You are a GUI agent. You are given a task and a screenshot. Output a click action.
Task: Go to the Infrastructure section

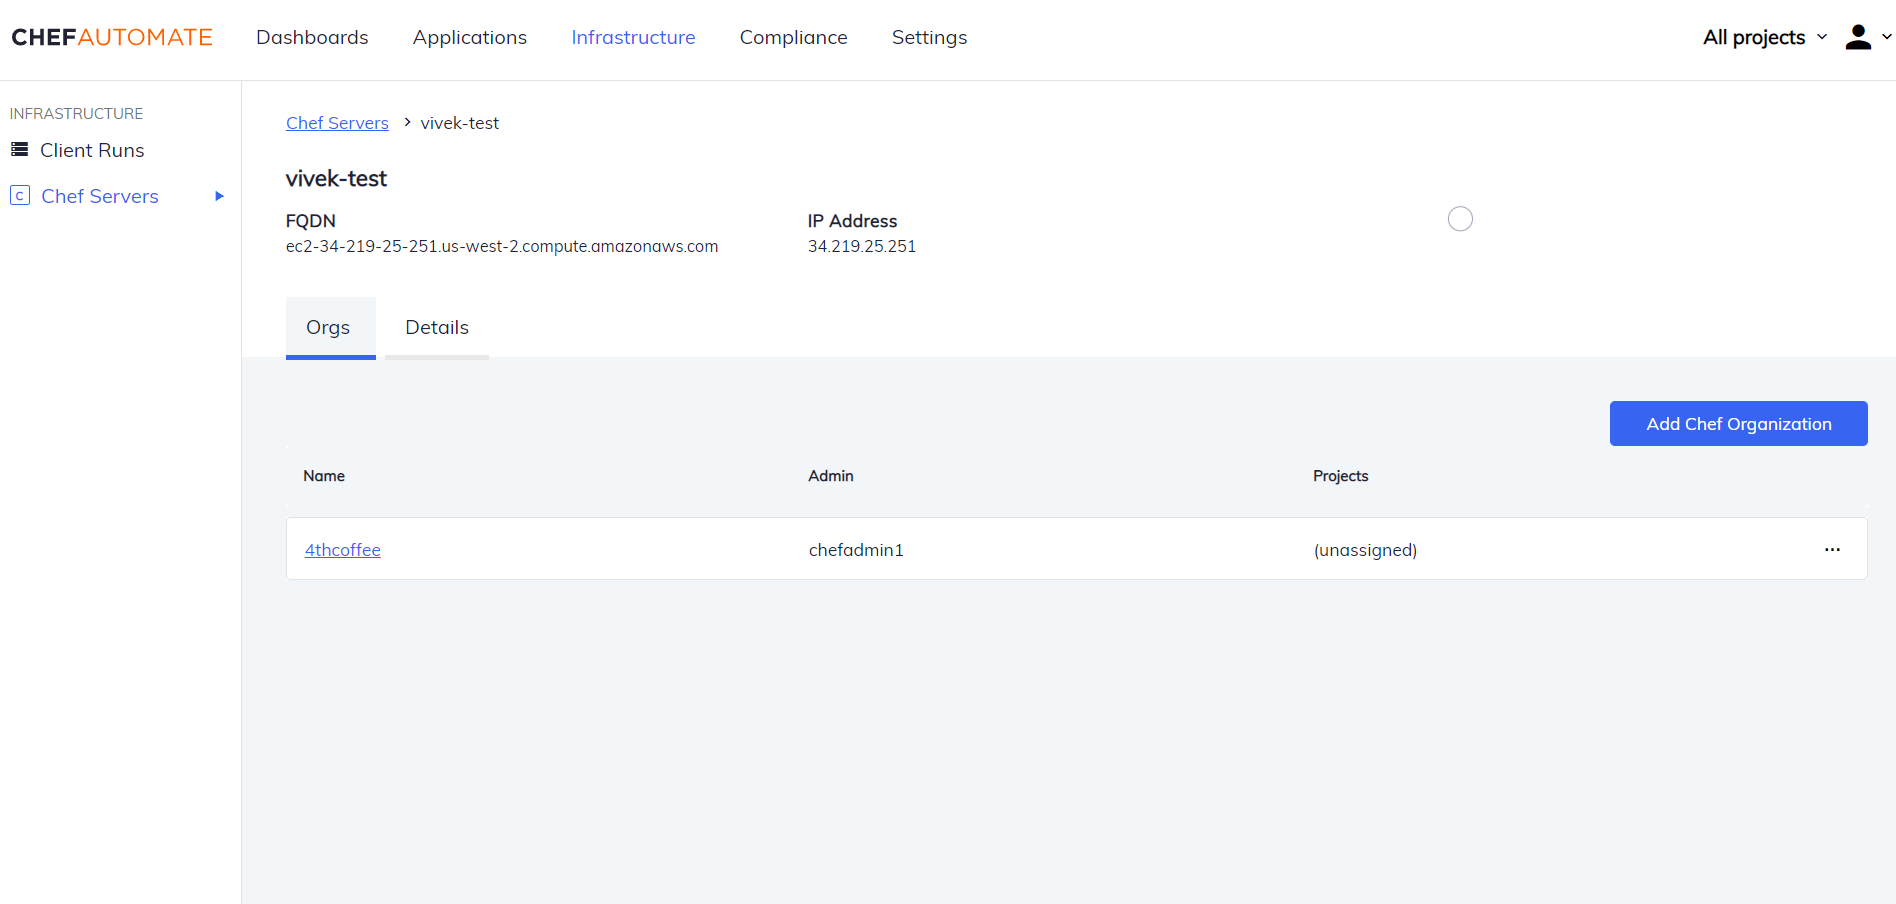[x=633, y=37]
